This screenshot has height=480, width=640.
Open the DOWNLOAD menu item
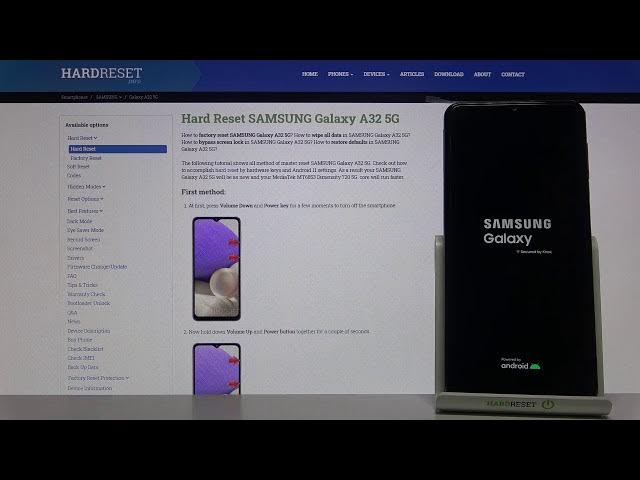(x=449, y=74)
